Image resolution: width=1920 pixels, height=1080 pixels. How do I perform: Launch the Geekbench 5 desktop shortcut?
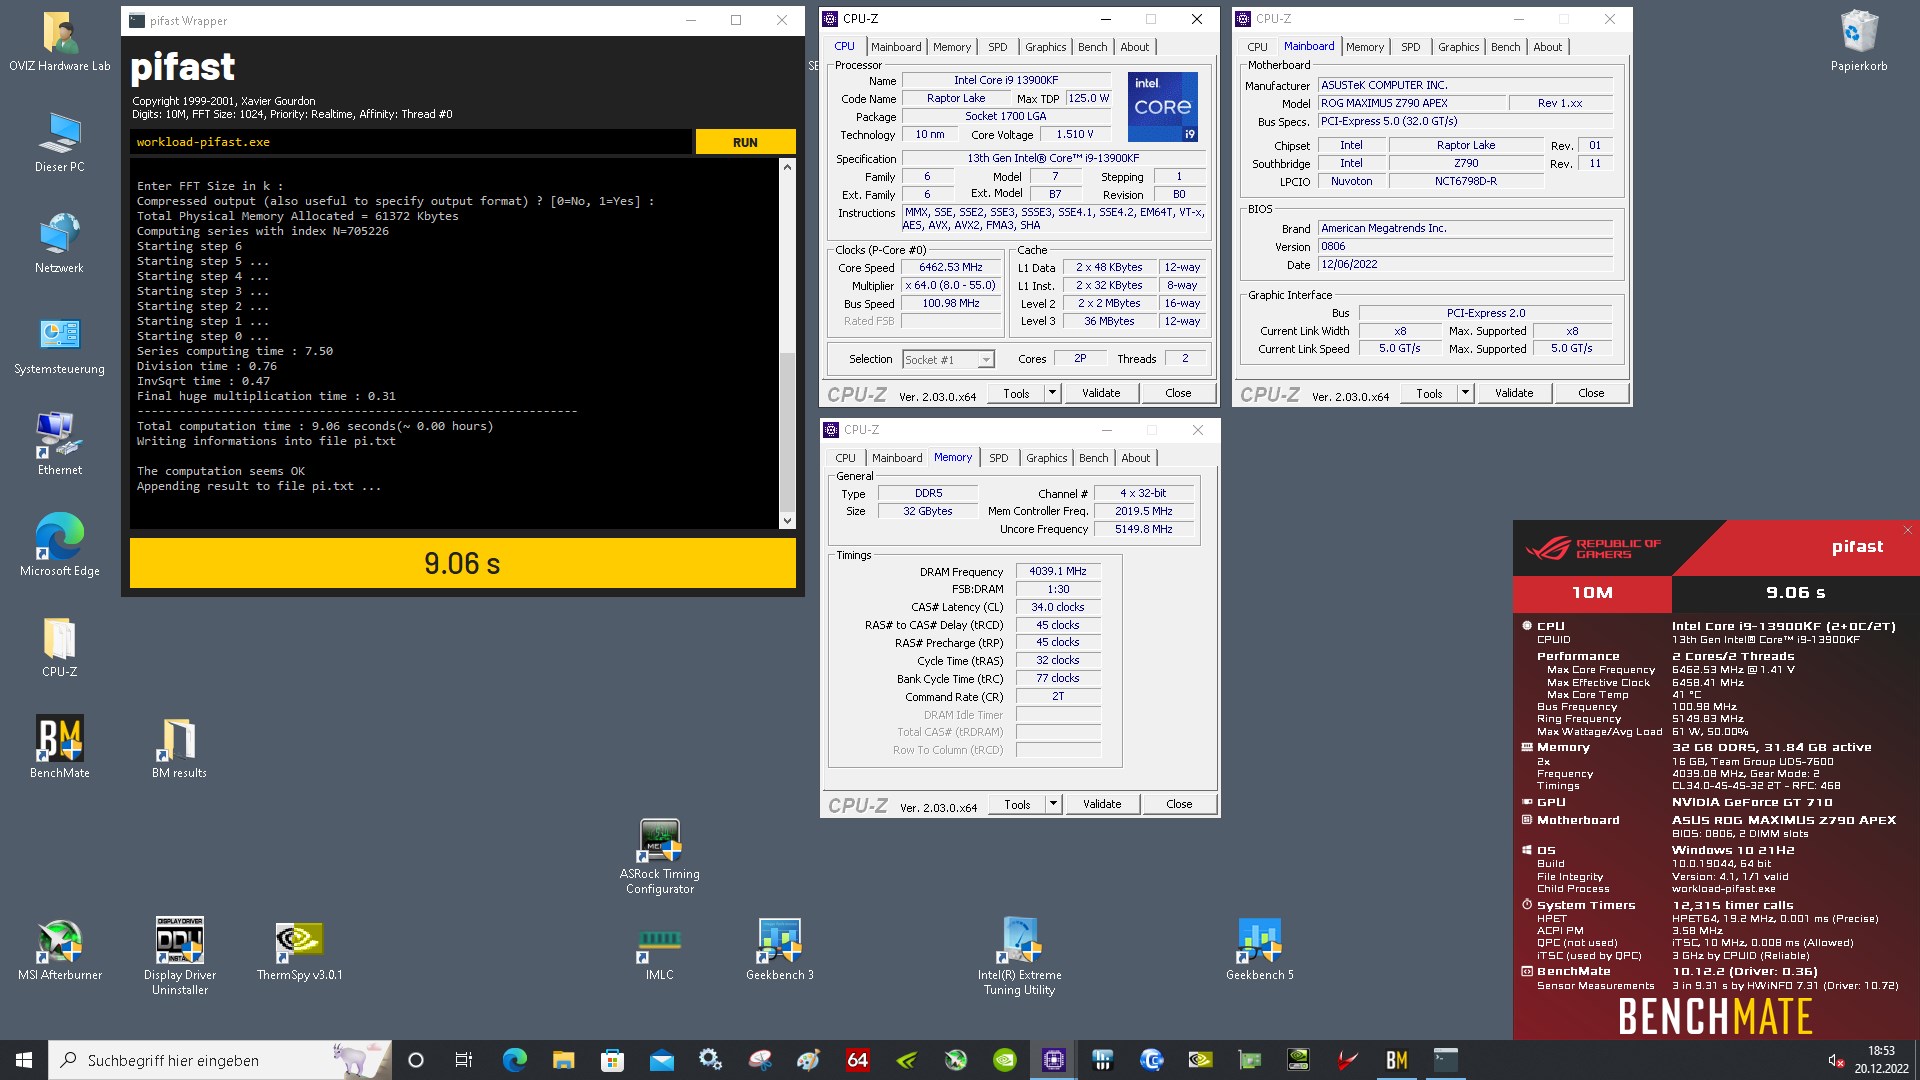click(x=1260, y=950)
